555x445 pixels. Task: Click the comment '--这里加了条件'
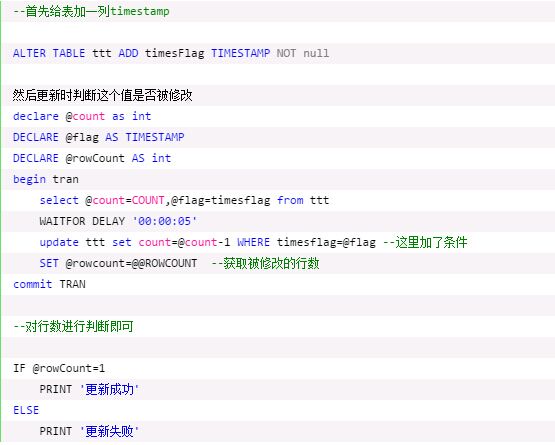point(425,242)
